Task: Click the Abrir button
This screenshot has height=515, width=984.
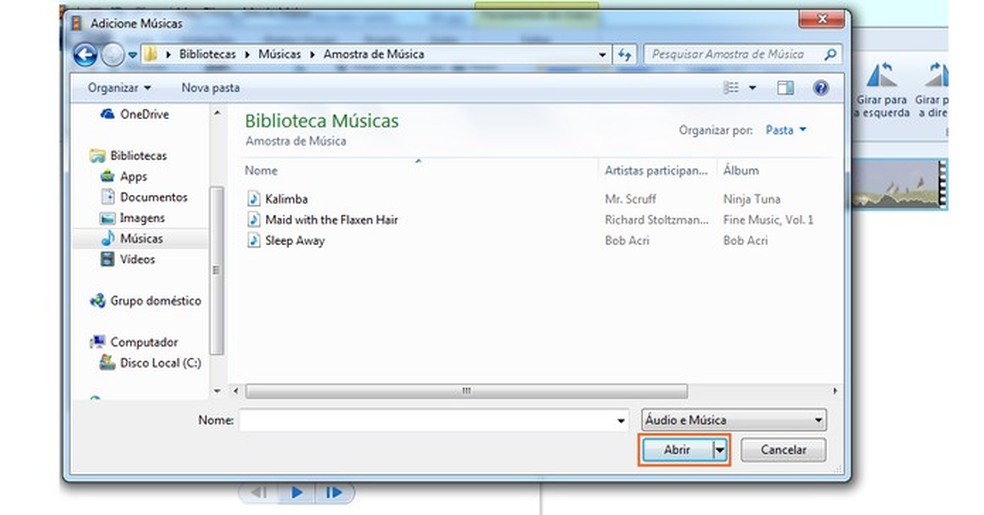Action: click(676, 450)
